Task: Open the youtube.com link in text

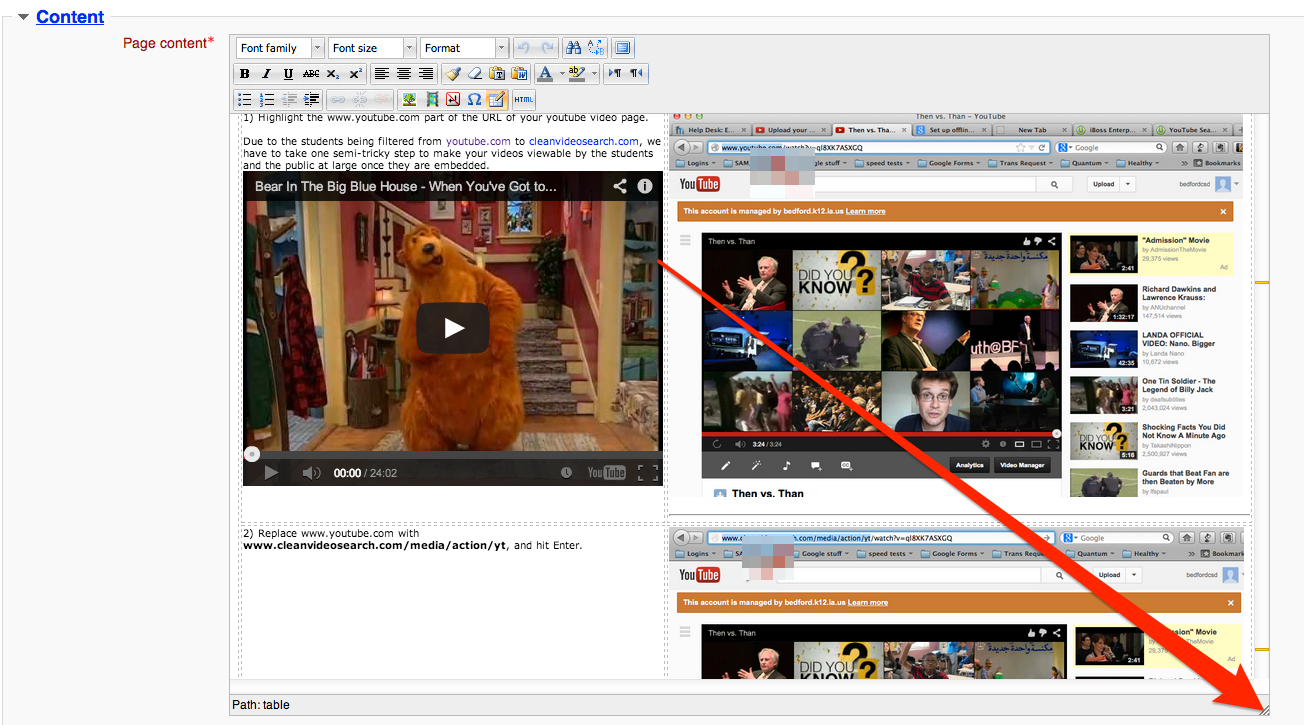Action: (x=478, y=142)
